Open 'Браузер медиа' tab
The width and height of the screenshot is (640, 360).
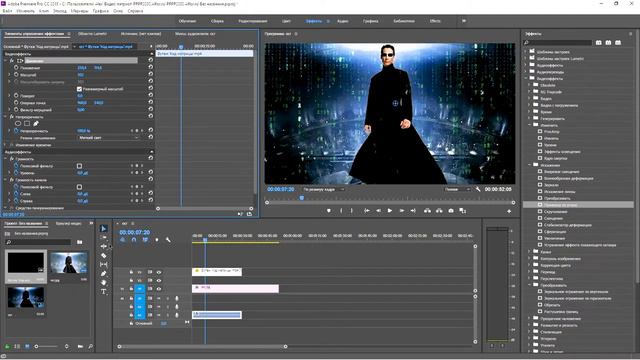tap(68, 224)
